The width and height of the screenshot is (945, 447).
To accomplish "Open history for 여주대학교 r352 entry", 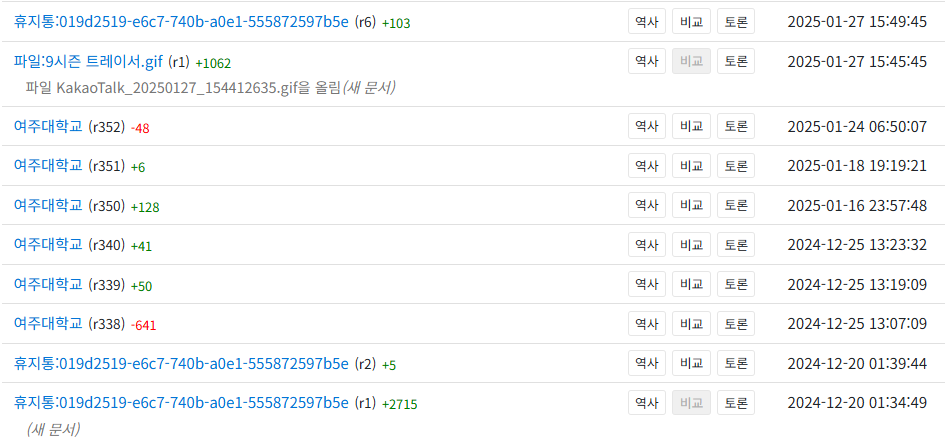I will point(646,127).
